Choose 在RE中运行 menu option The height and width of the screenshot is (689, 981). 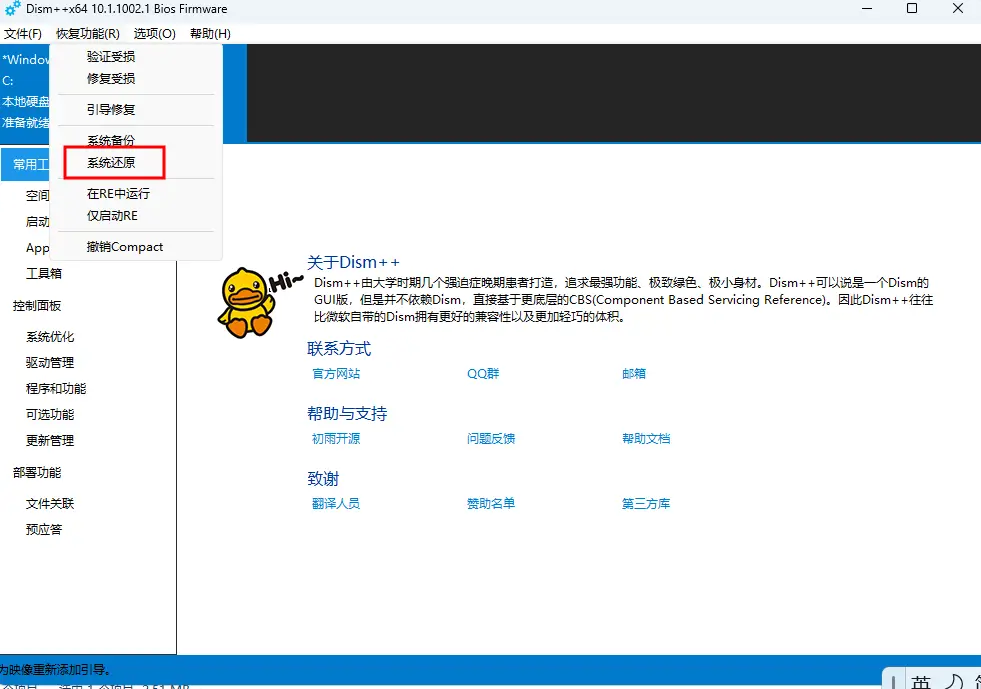point(118,194)
